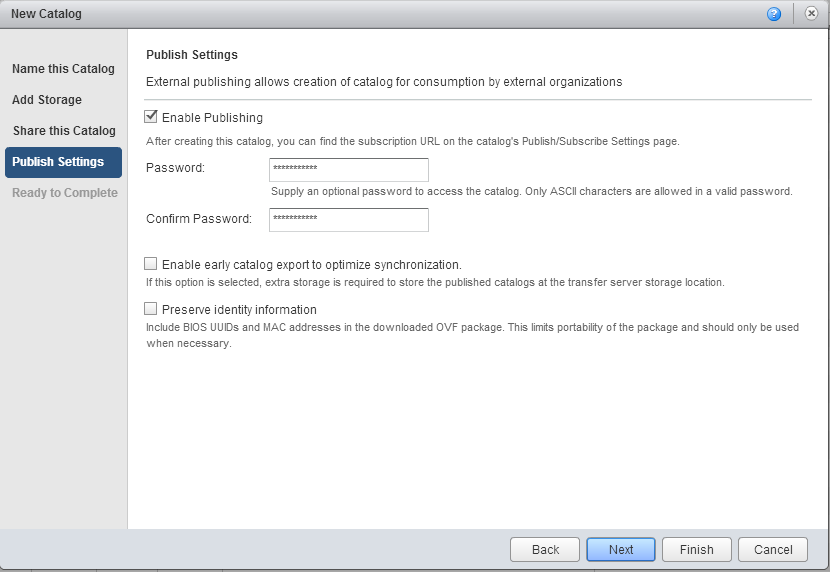Viewport: 830px width, 572px height.
Task: Focus the Password input field
Action: 348,169
